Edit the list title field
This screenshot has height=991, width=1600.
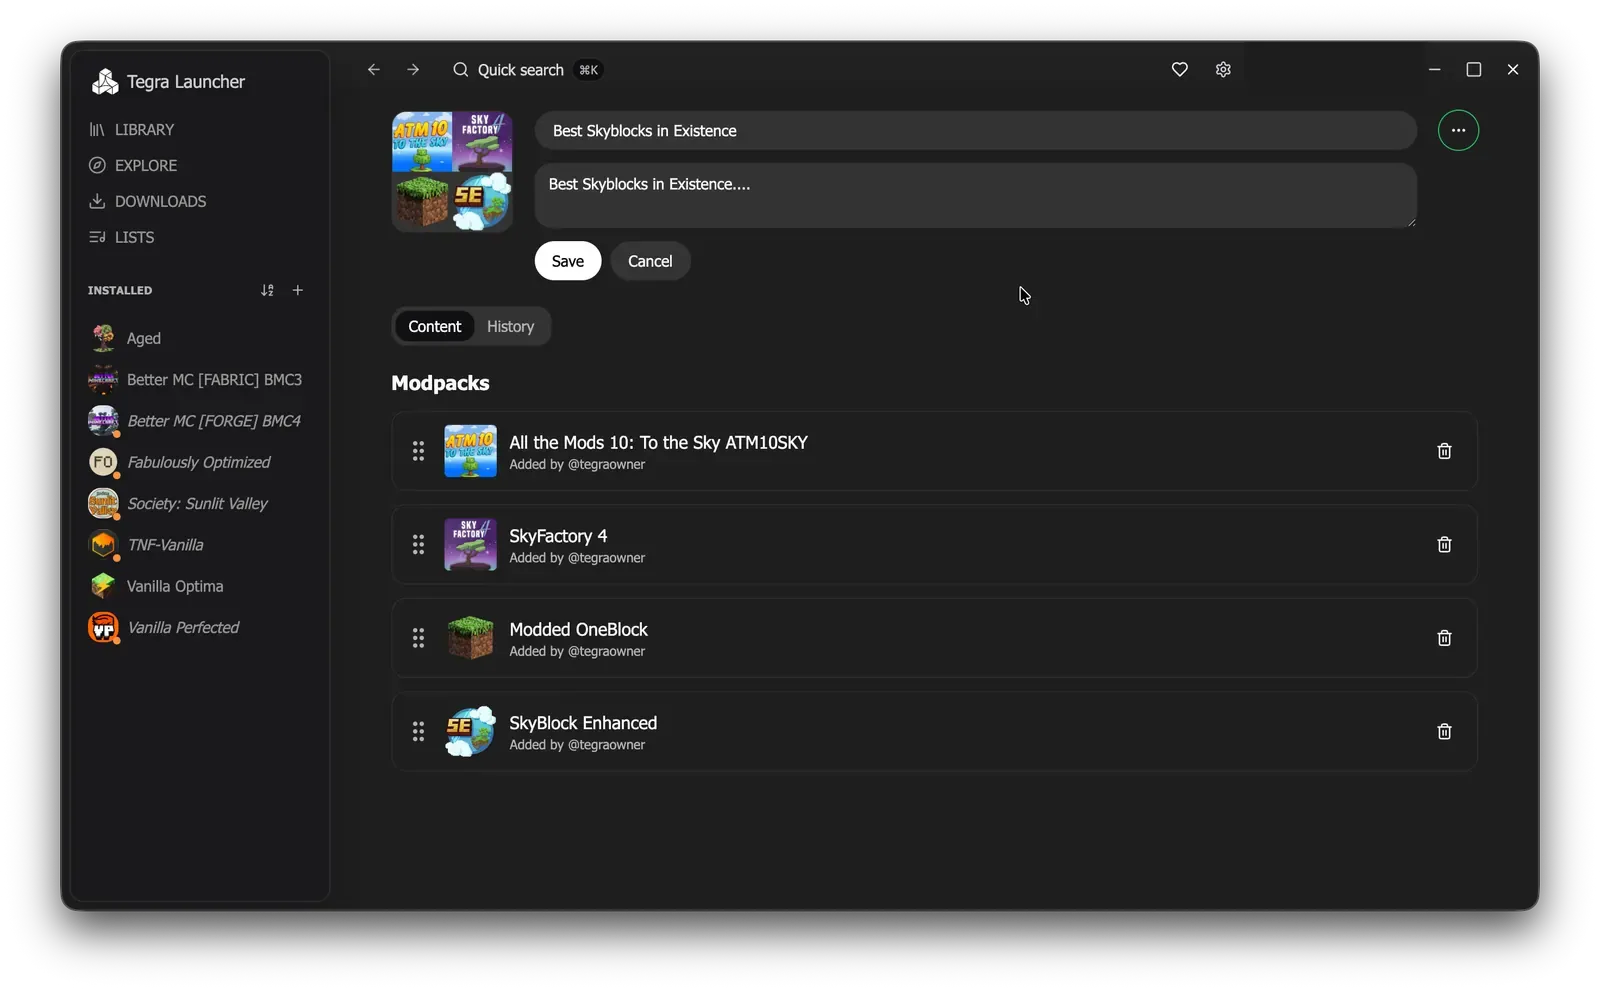pos(975,131)
